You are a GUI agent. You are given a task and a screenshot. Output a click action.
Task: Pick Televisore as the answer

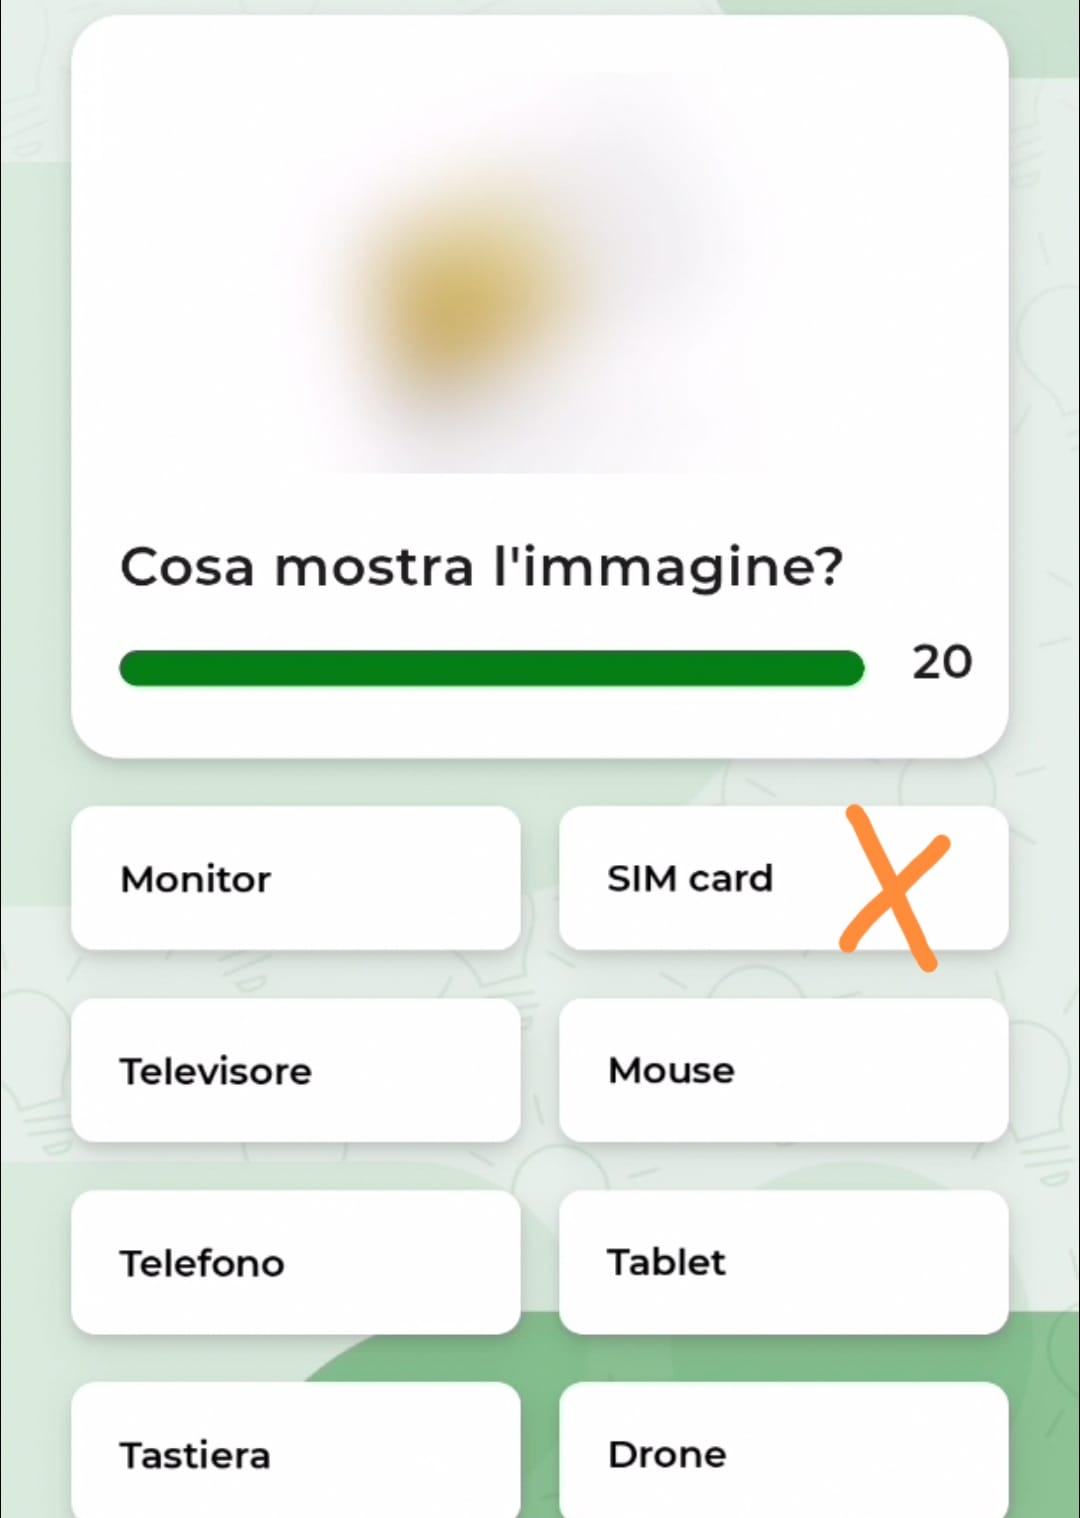click(296, 1070)
